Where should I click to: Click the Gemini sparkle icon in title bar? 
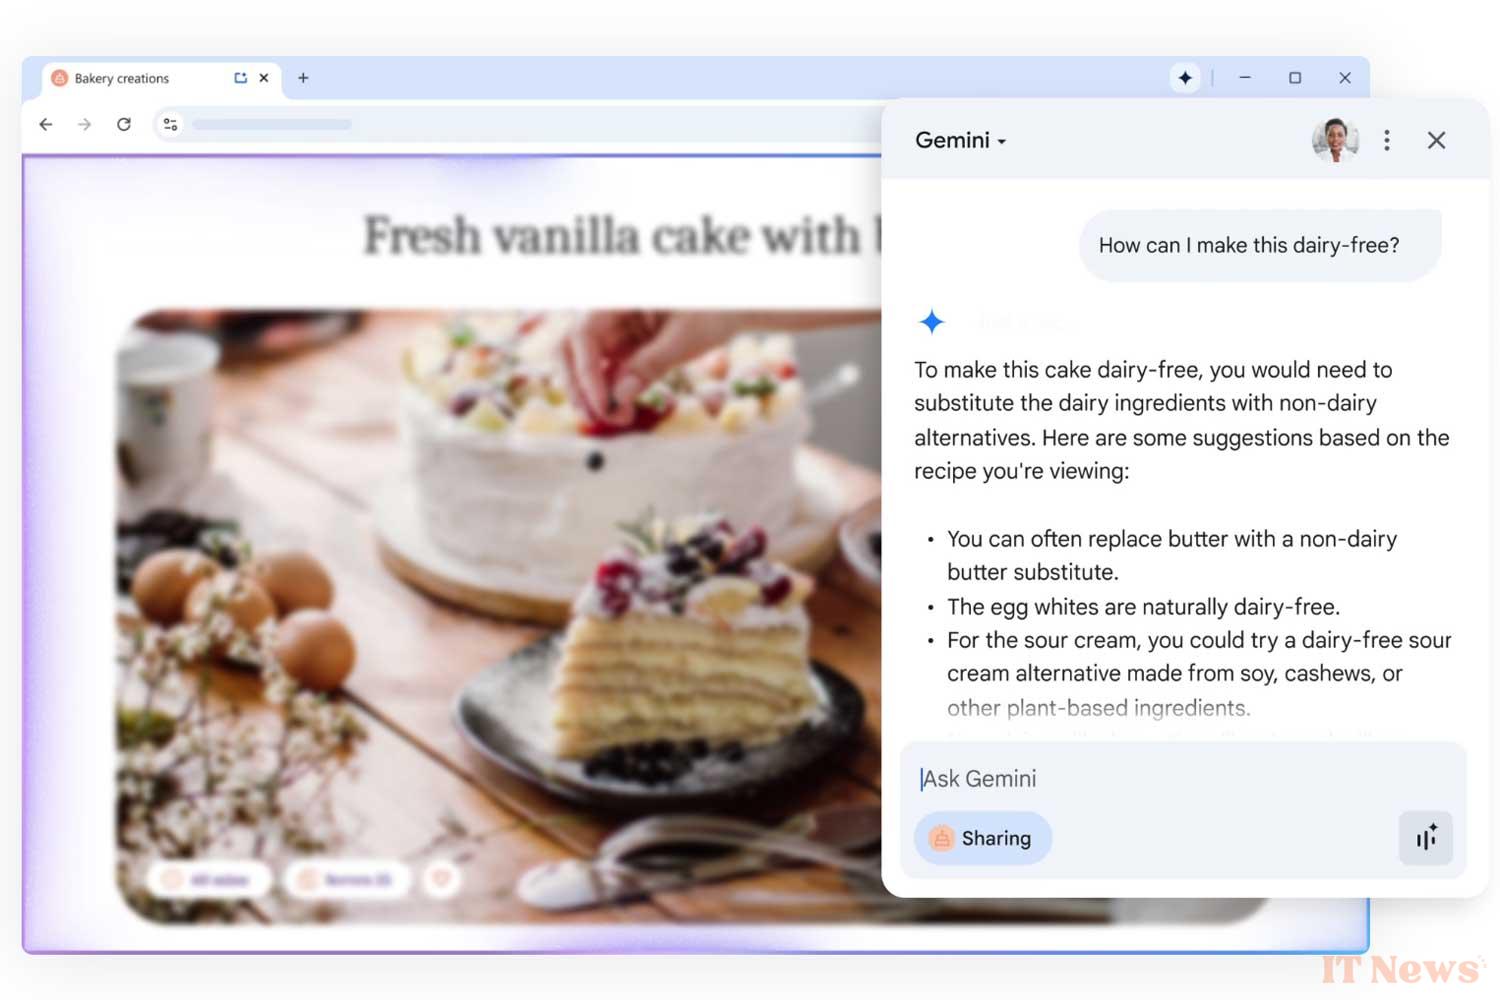click(x=1185, y=78)
